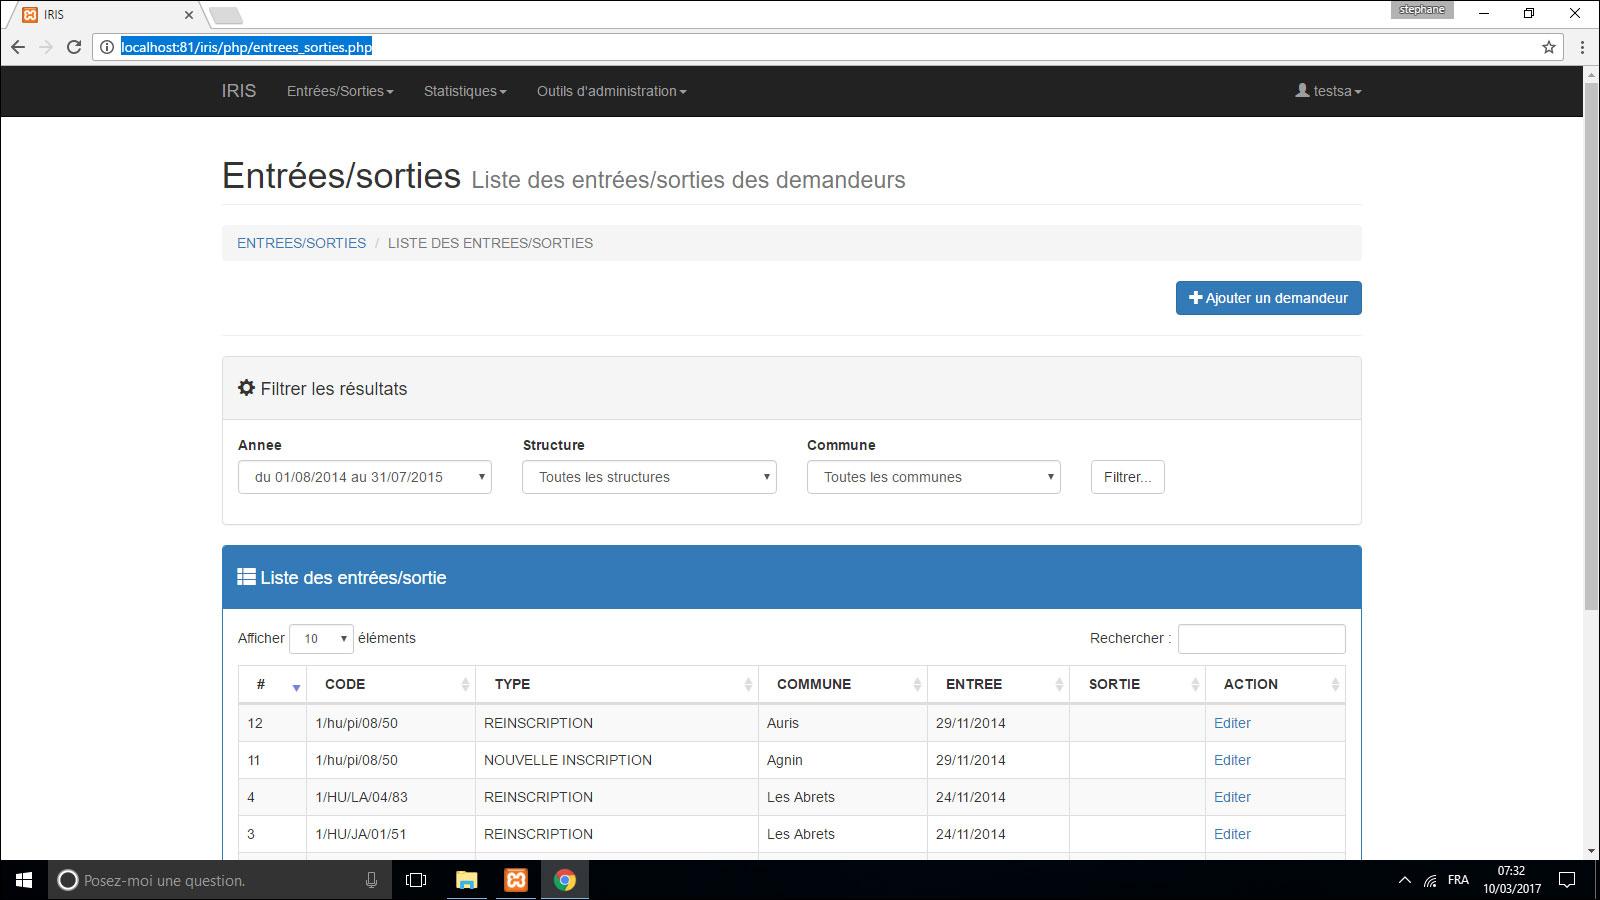The width and height of the screenshot is (1600, 900).
Task: Open the Commune selection dropdown
Action: coord(933,477)
